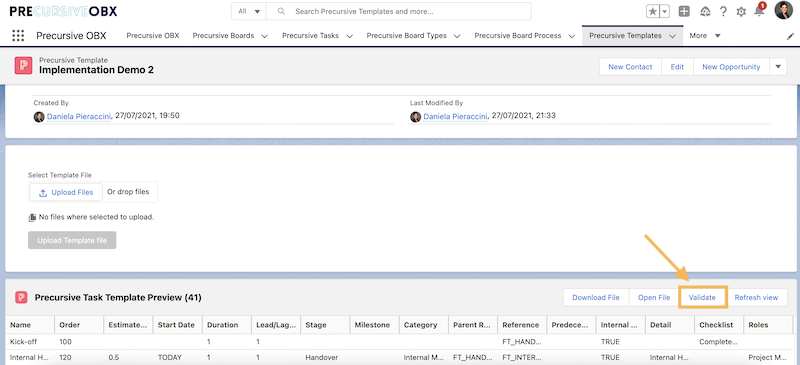
Task: Focus the Search Precursive Templates field
Action: (x=398, y=11)
